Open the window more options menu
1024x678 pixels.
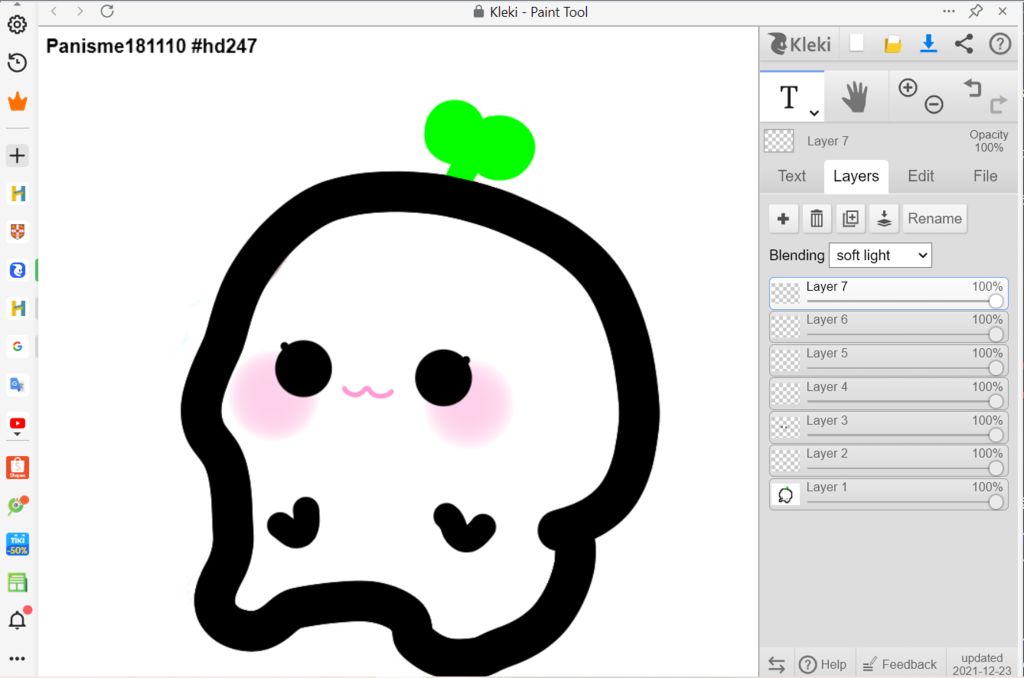tap(949, 11)
